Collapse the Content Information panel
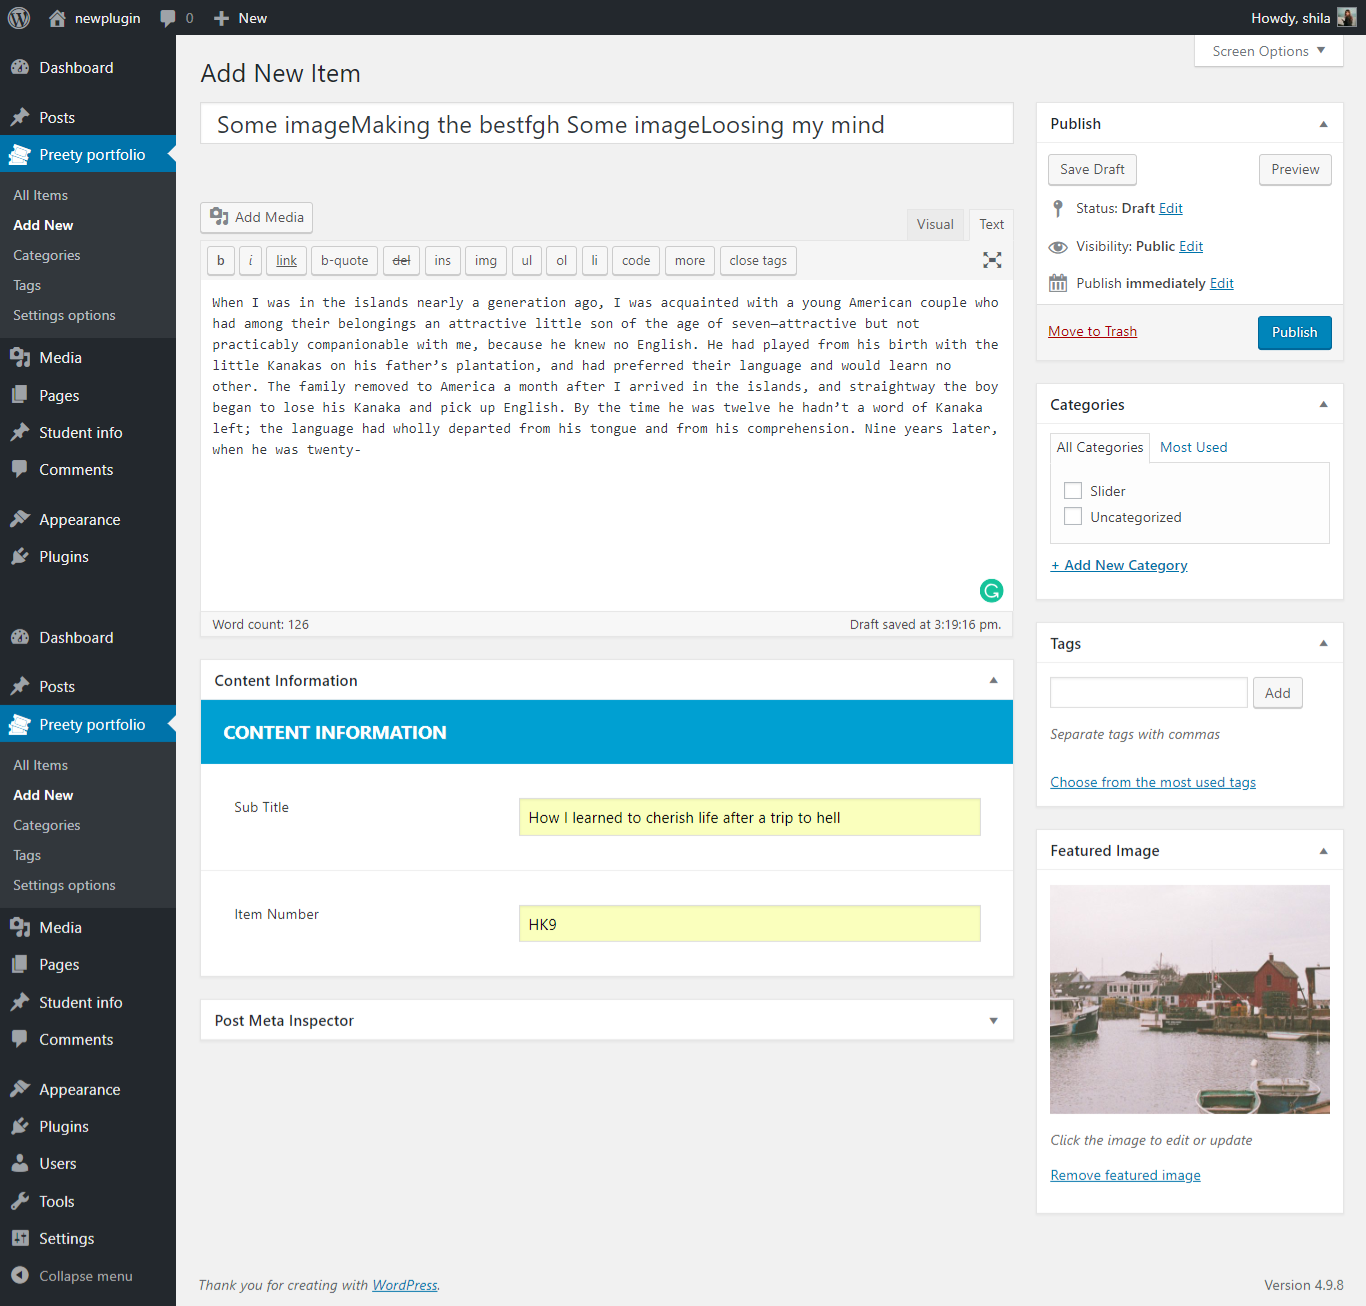Screen dimensions: 1366x1306 993,681
